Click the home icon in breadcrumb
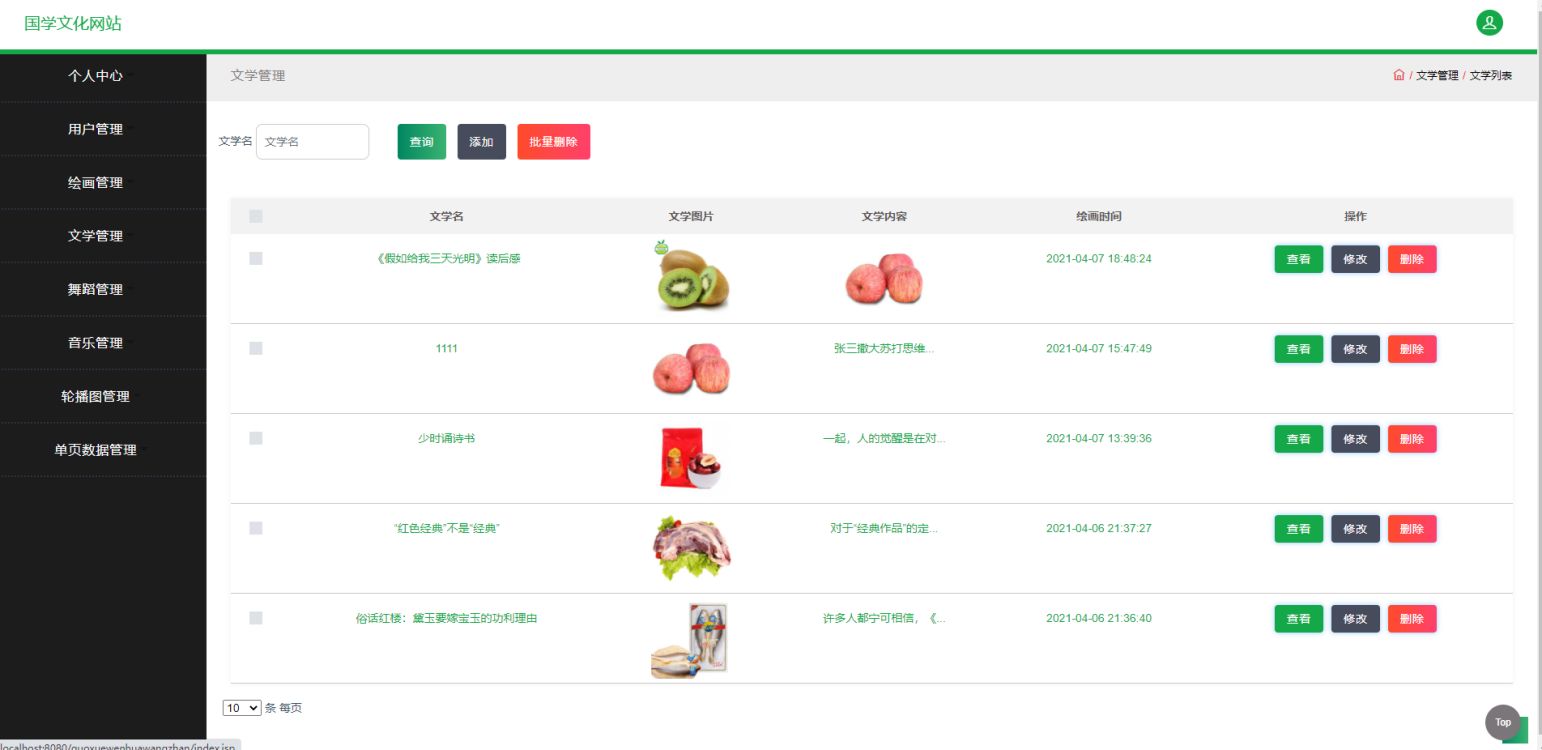 1398,75
